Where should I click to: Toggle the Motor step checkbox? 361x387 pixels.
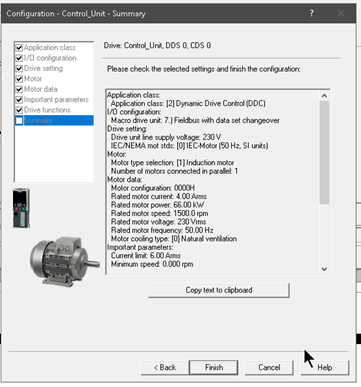tap(19, 79)
